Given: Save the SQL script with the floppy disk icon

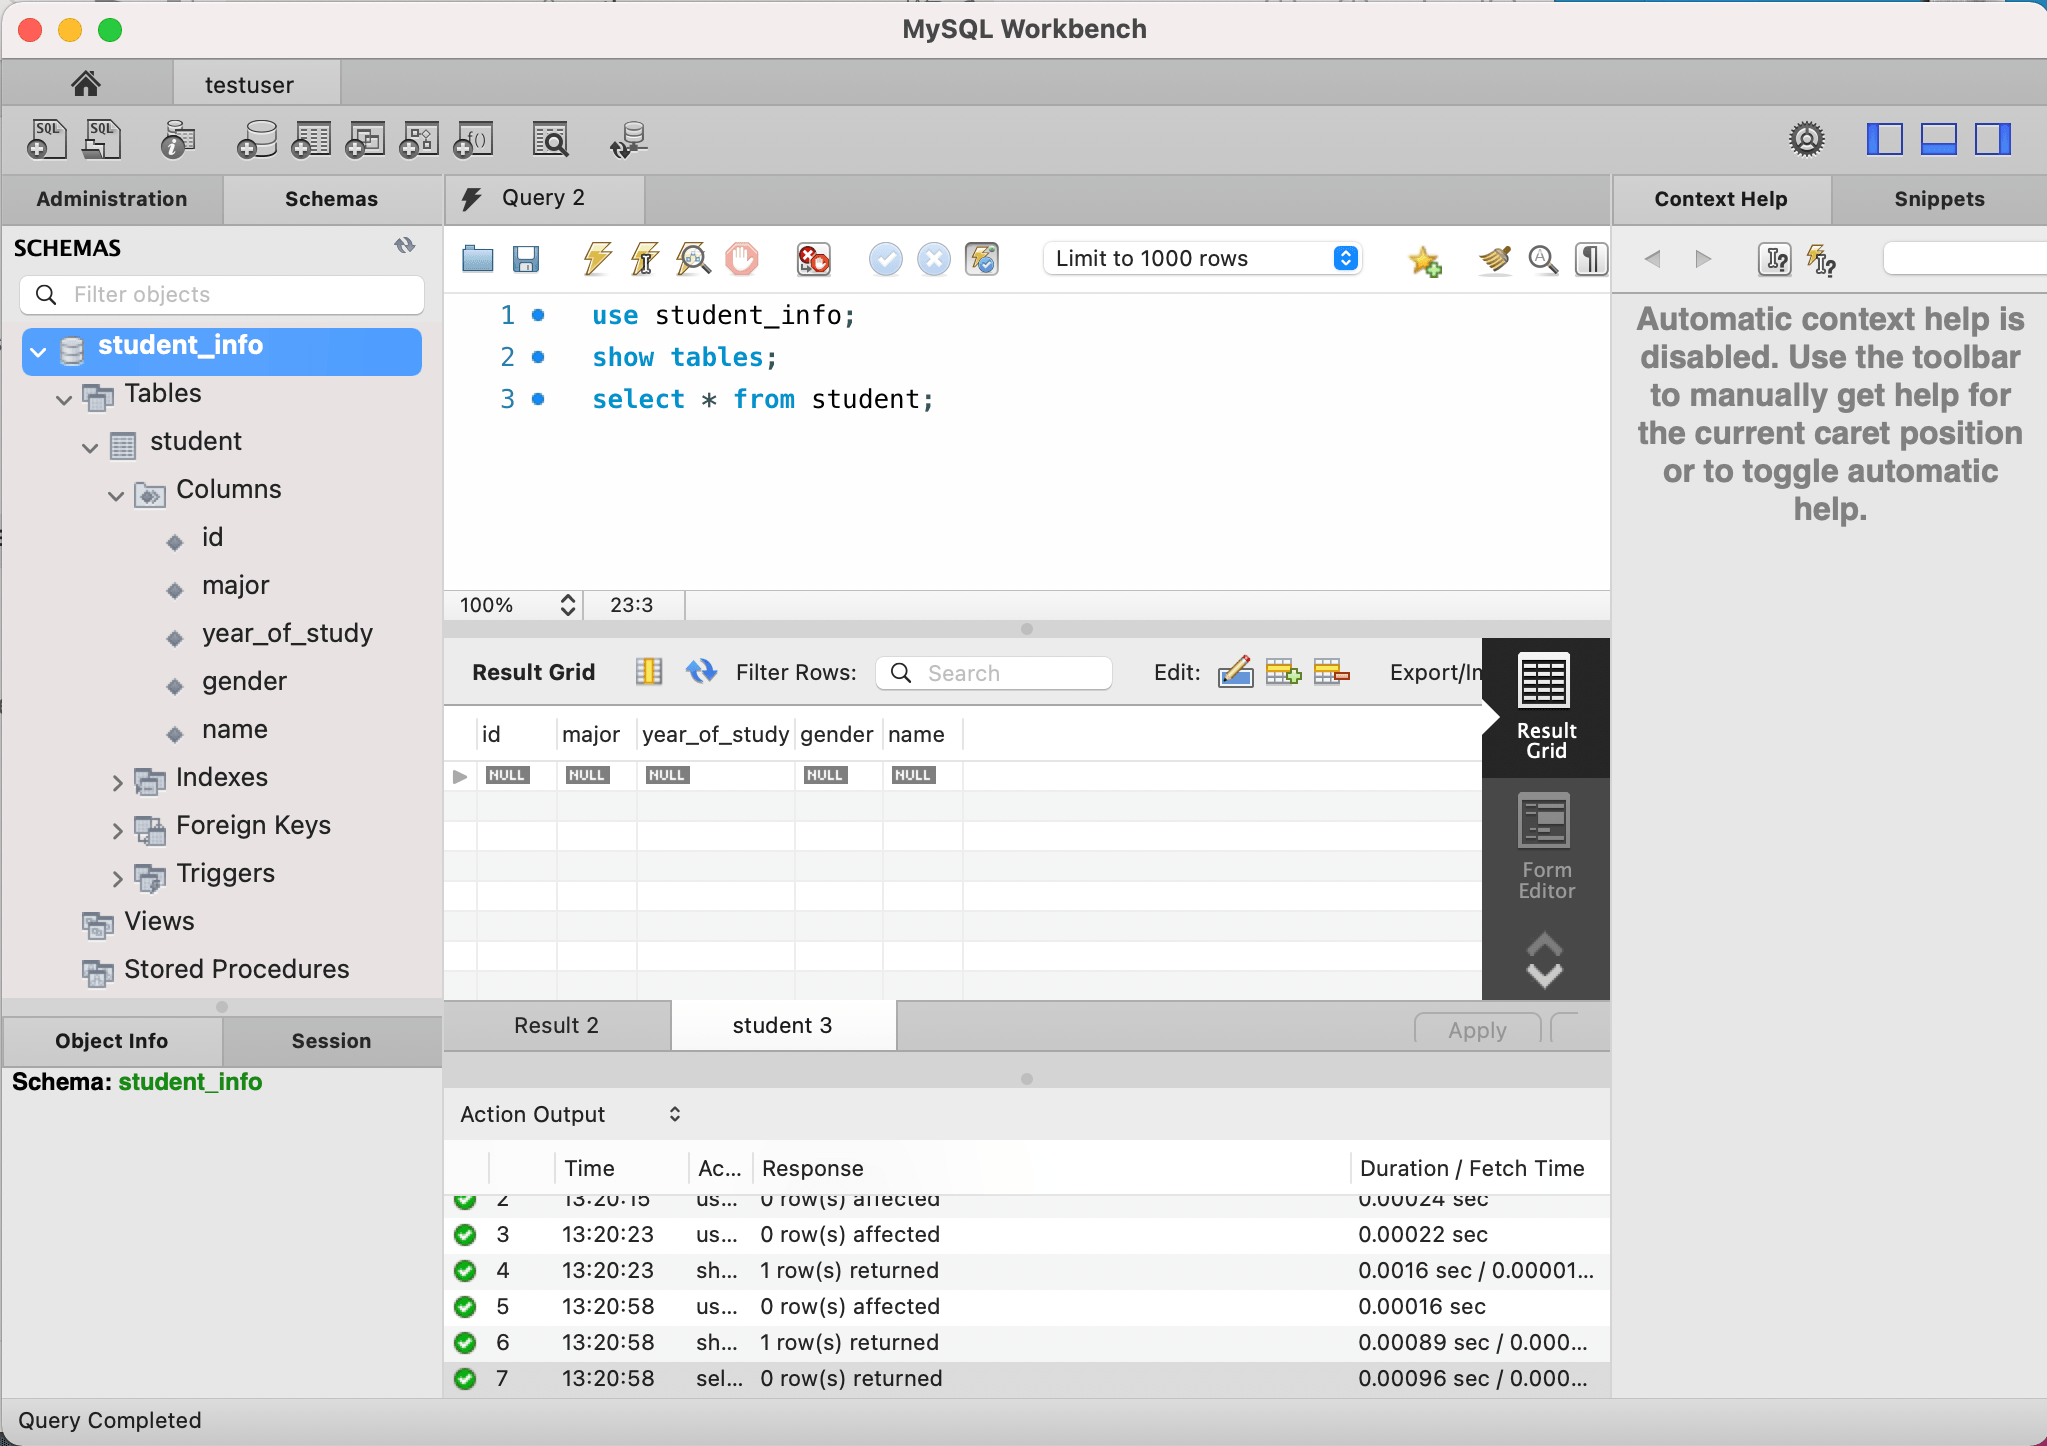Looking at the screenshot, I should click(526, 259).
